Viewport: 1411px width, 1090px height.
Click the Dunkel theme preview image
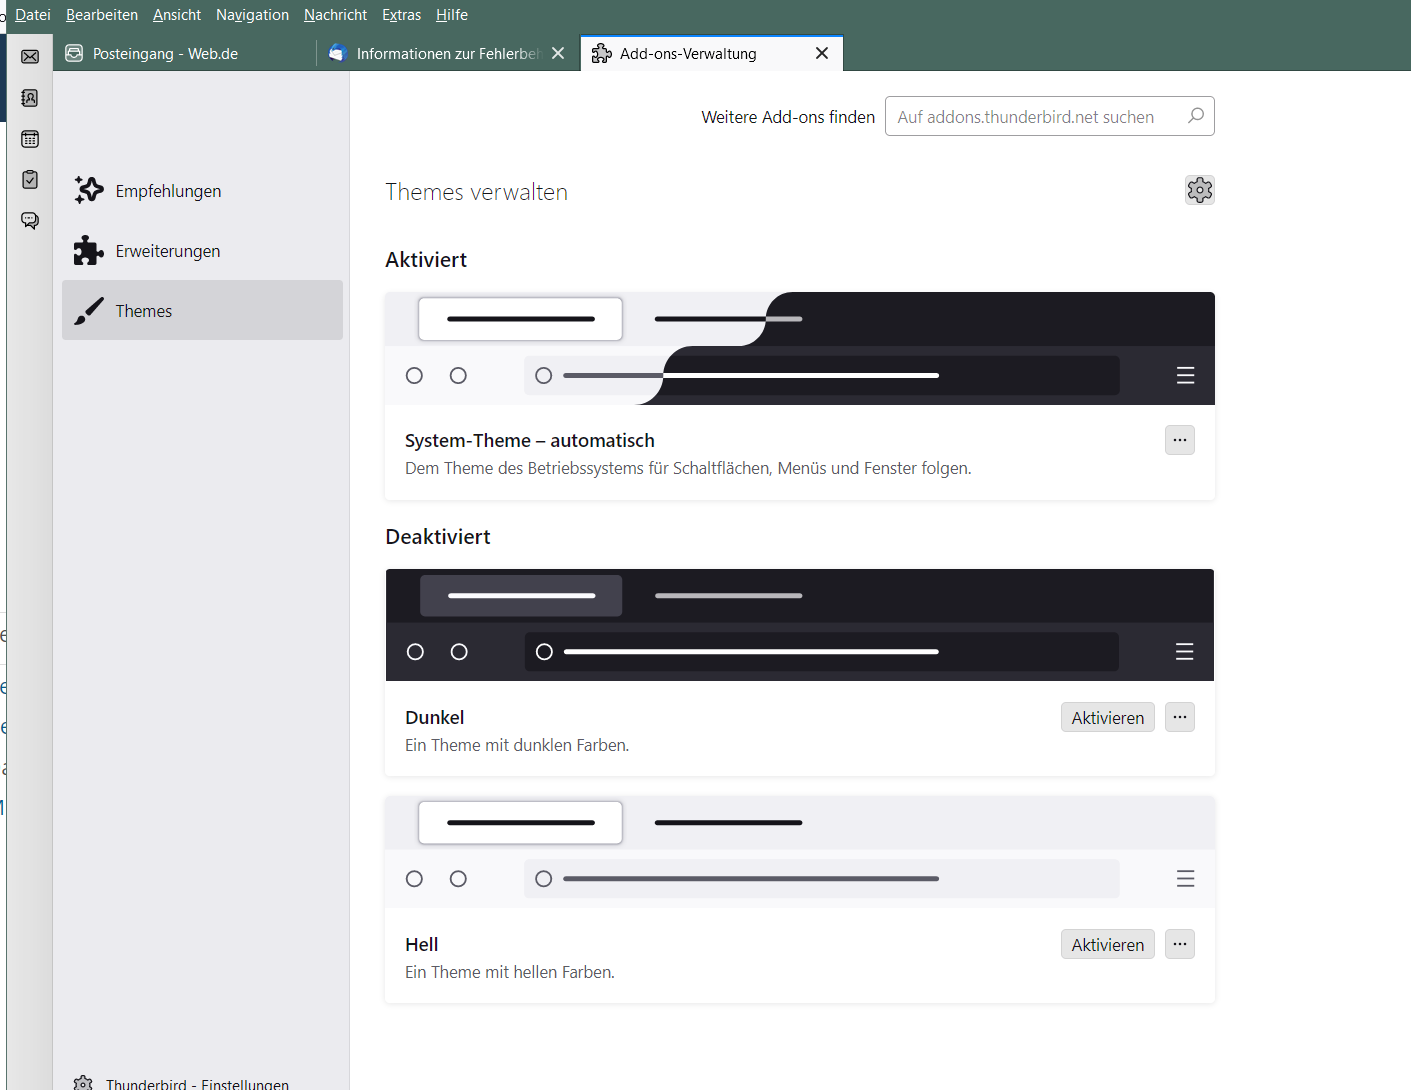click(799, 625)
